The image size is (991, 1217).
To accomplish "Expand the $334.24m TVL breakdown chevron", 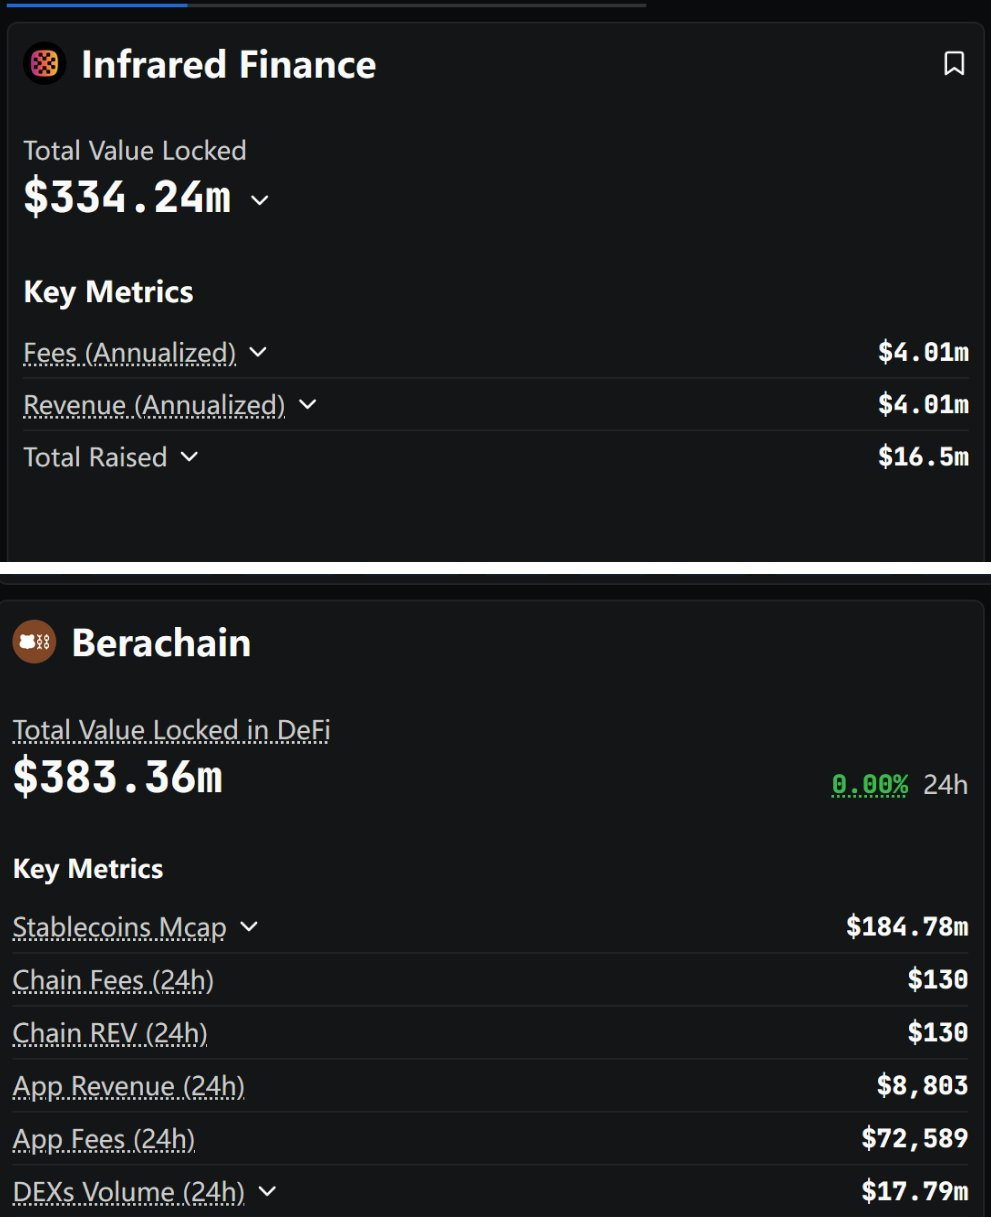I will pos(260,200).
